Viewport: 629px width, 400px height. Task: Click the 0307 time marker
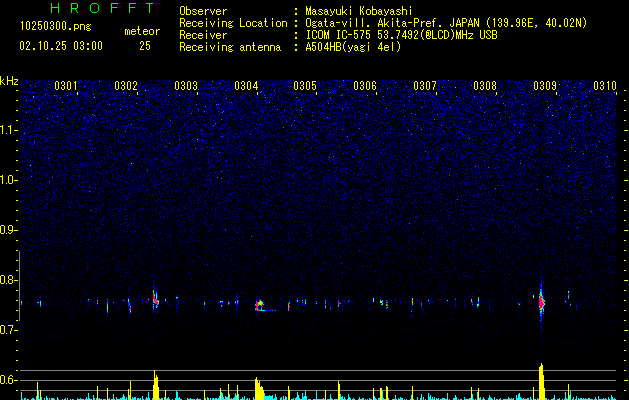pos(425,86)
